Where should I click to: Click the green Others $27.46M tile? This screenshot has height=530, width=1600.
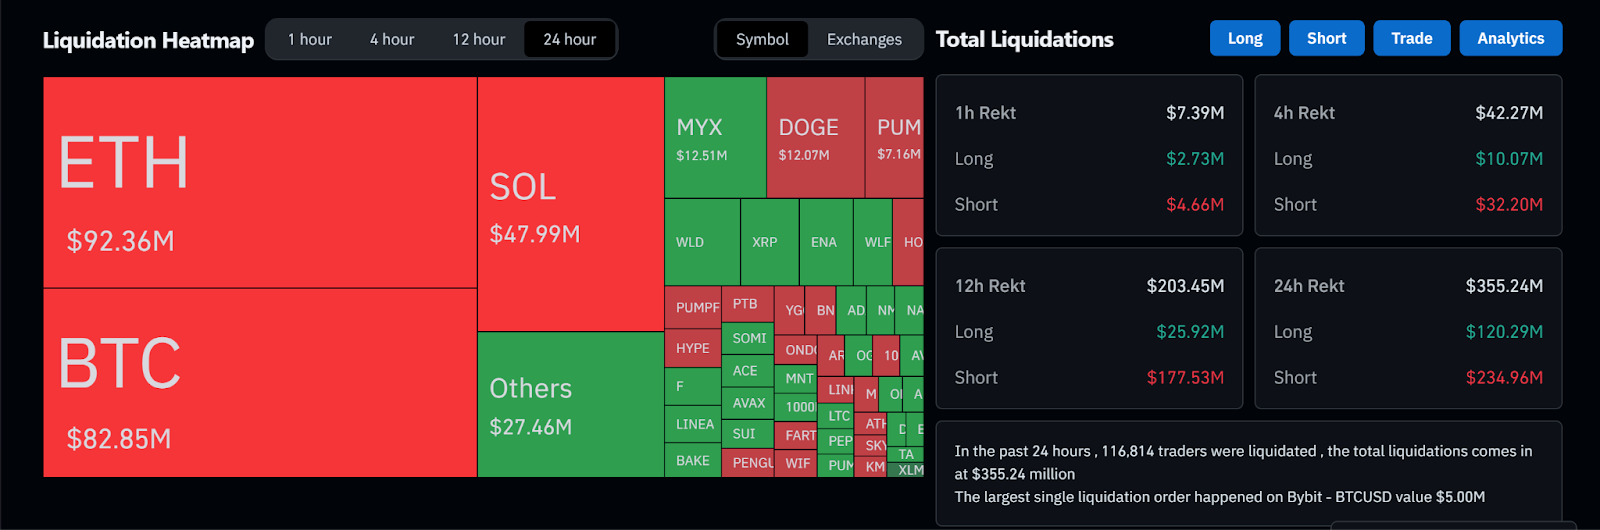570,405
